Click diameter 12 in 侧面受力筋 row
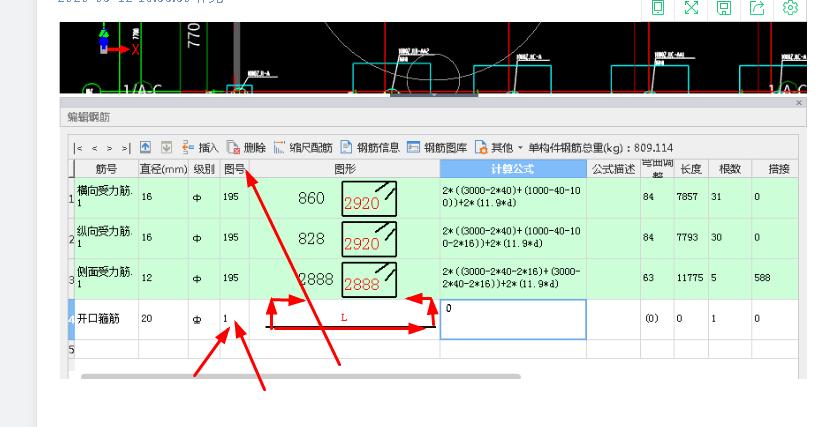Screen dimensions: 839x427 (163, 278)
